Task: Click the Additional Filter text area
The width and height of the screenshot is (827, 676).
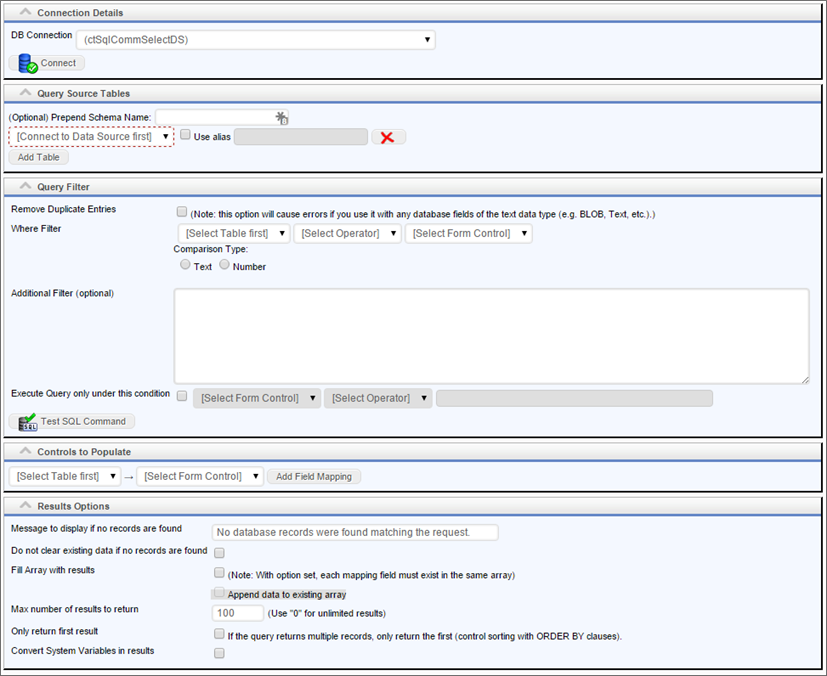Action: pos(491,335)
